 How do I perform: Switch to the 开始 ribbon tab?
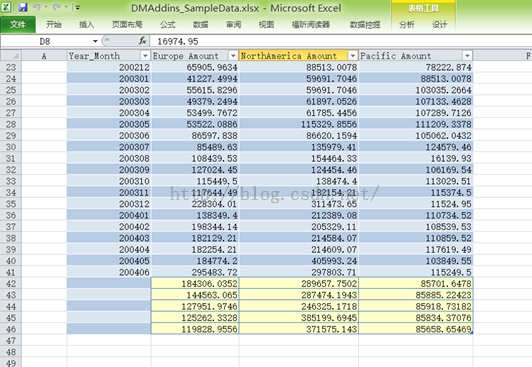point(54,24)
